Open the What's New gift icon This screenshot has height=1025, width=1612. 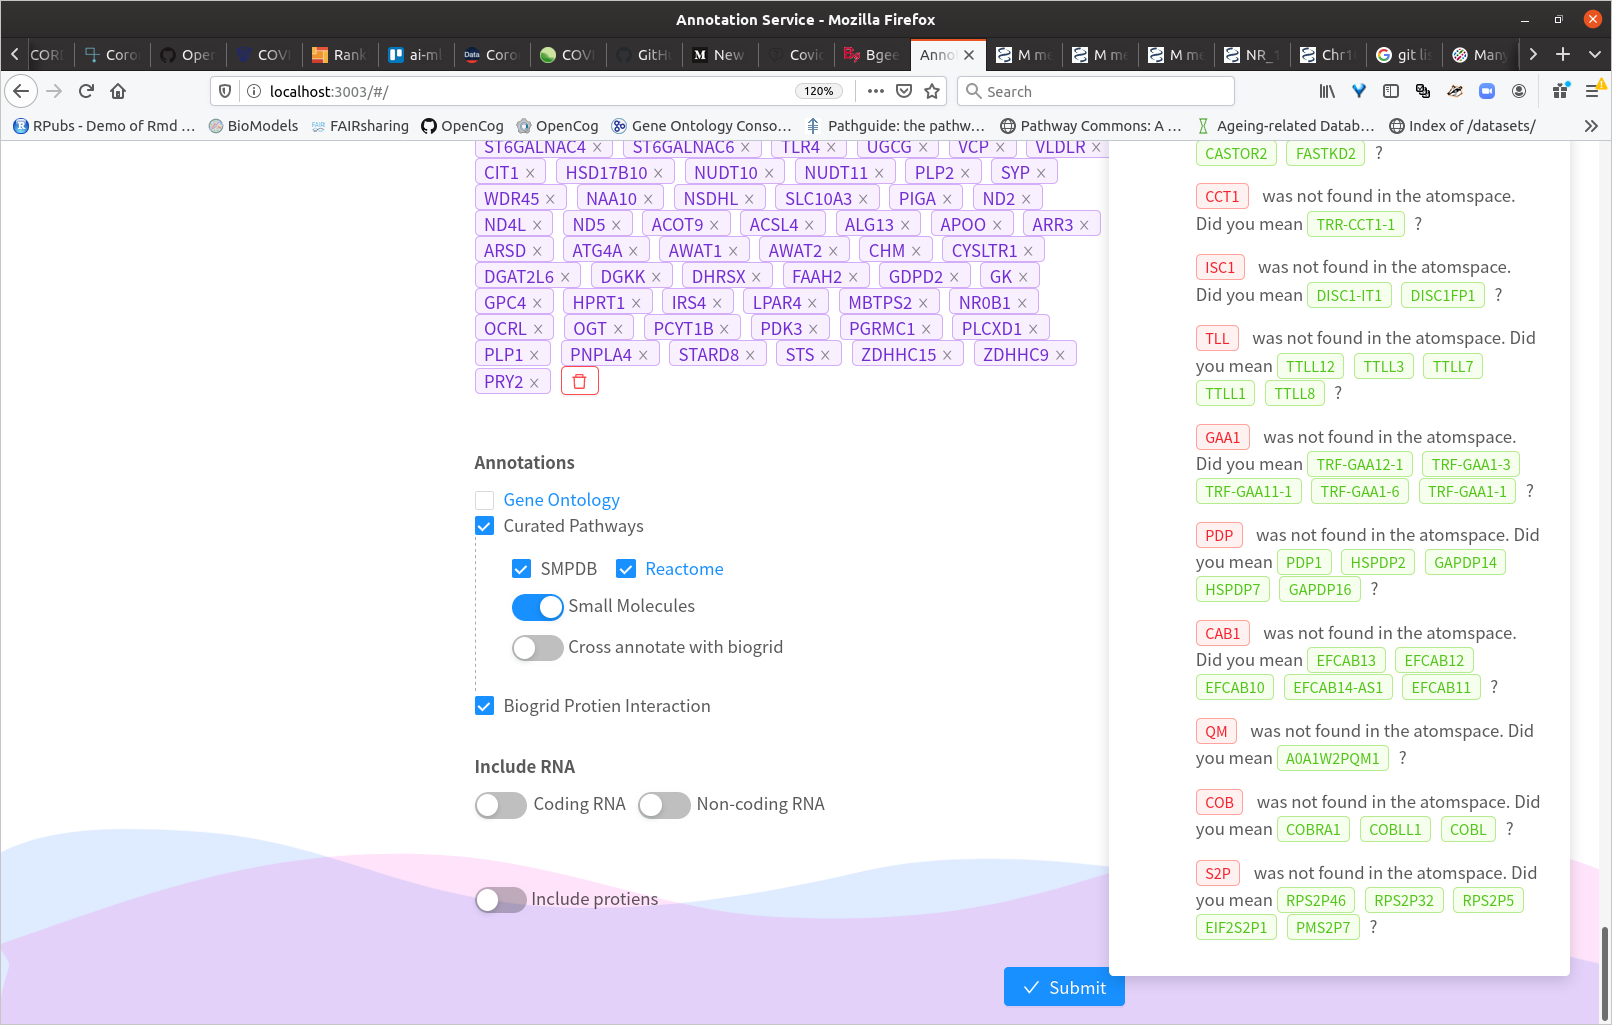1560,91
